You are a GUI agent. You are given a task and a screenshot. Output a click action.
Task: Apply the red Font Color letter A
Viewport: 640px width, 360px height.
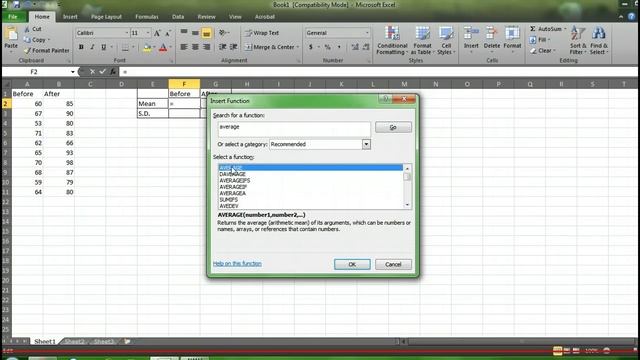(x=163, y=48)
